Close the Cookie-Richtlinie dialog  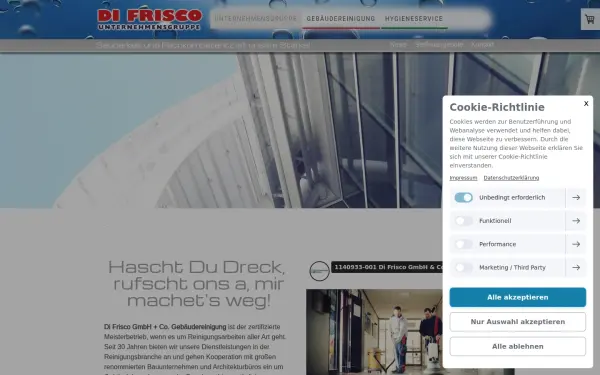[x=586, y=104]
